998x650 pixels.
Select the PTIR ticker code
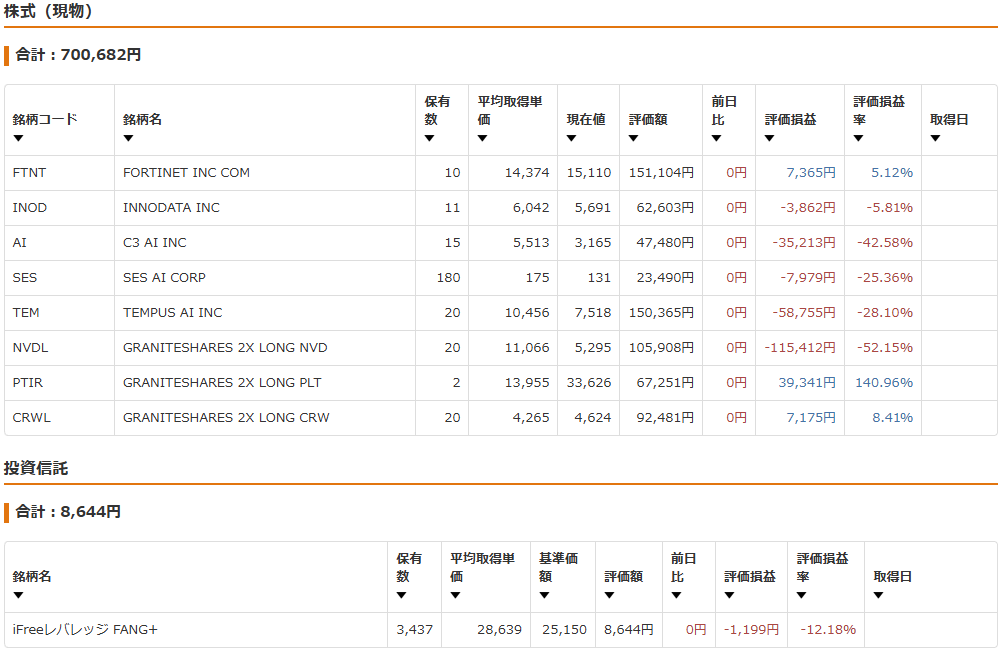click(x=28, y=383)
